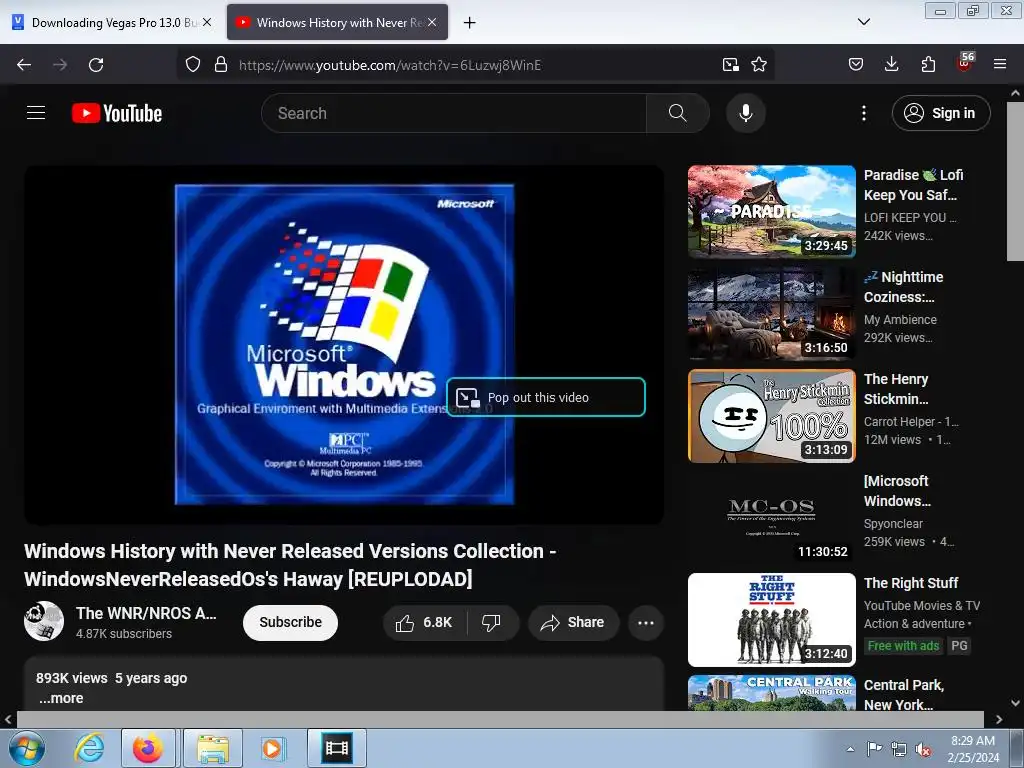Image resolution: width=1024 pixels, height=768 pixels.
Task: Click horizontal scrollbar right arrow
Action: click(x=999, y=719)
